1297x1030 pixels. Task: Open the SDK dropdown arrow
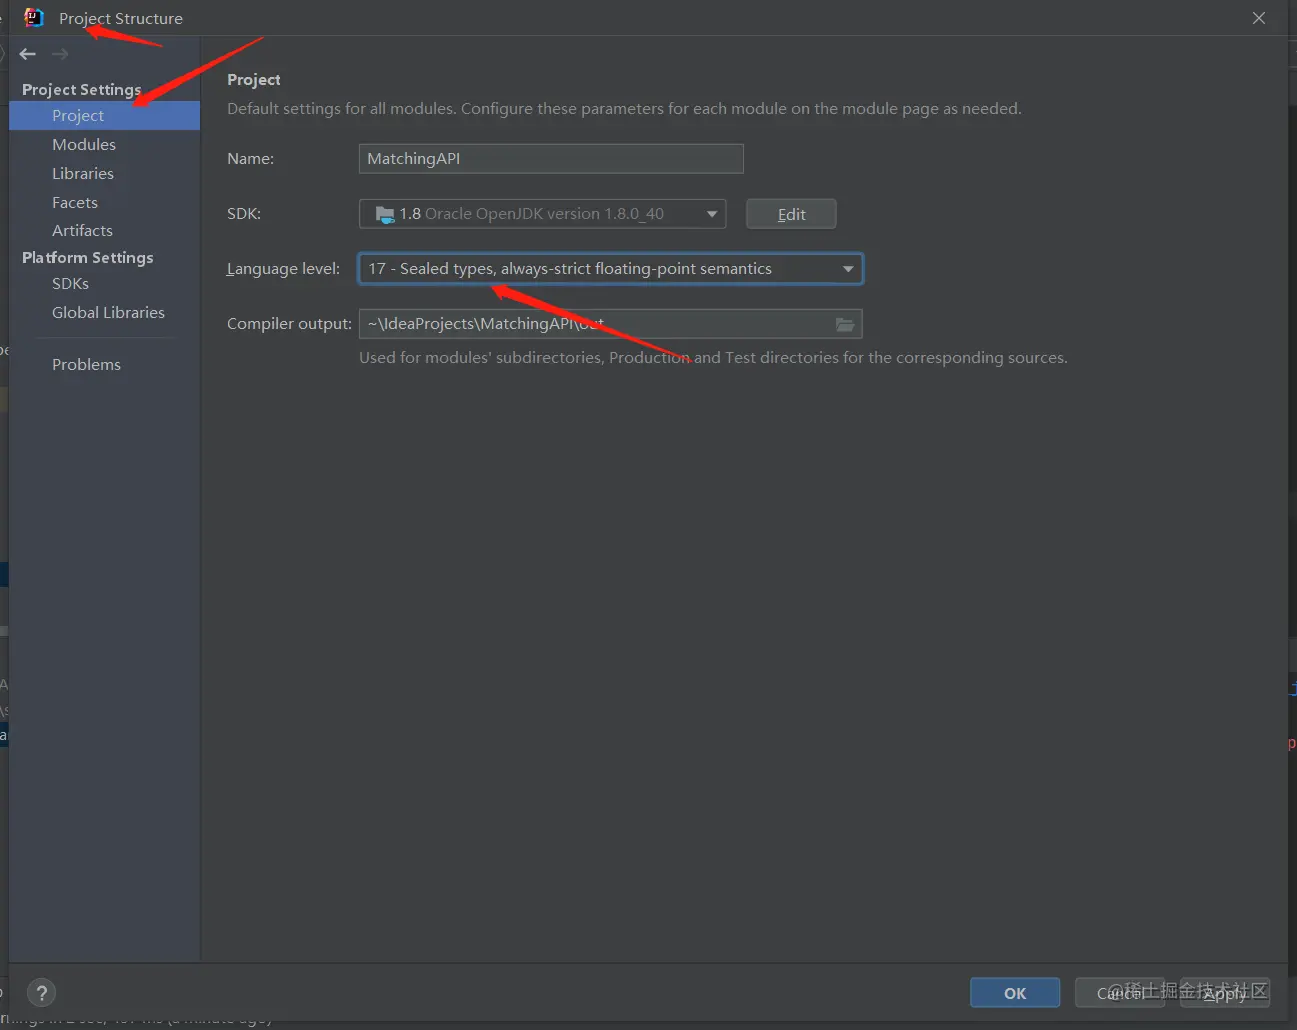click(x=711, y=213)
